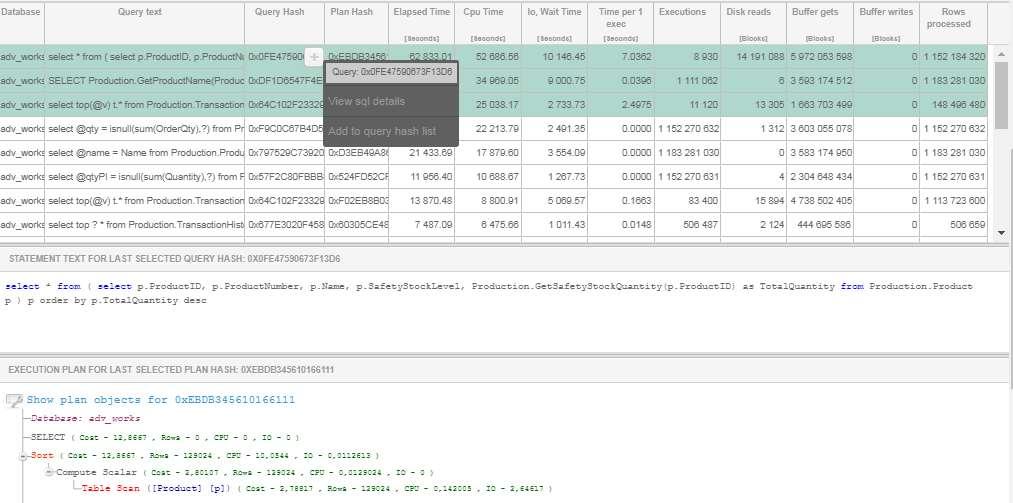
Task: Click rows processed value 148 496 480
Action: pos(959,105)
